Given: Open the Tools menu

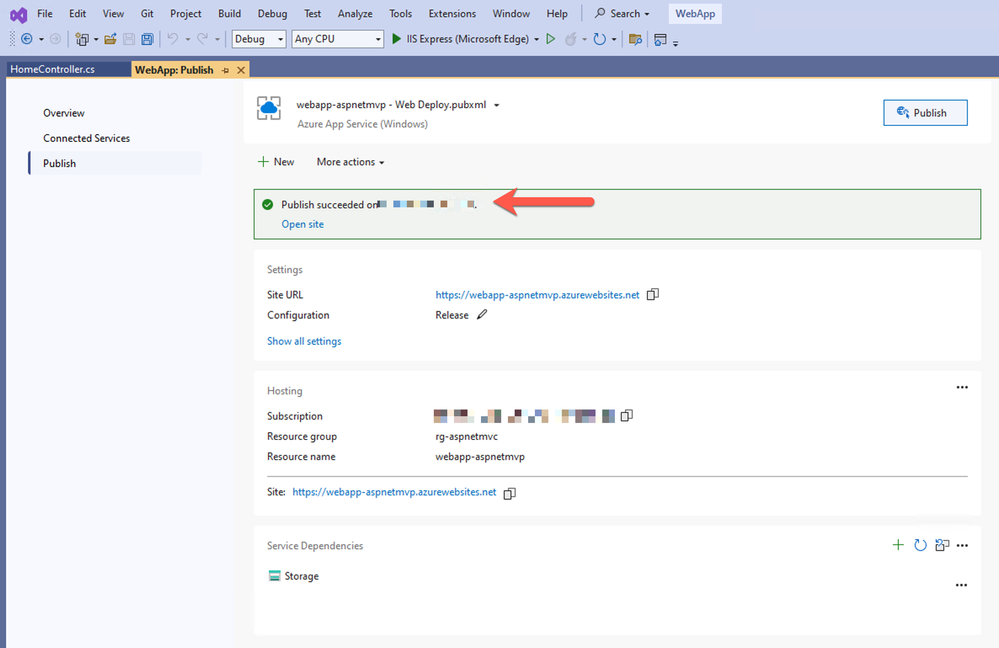Looking at the screenshot, I should (401, 13).
